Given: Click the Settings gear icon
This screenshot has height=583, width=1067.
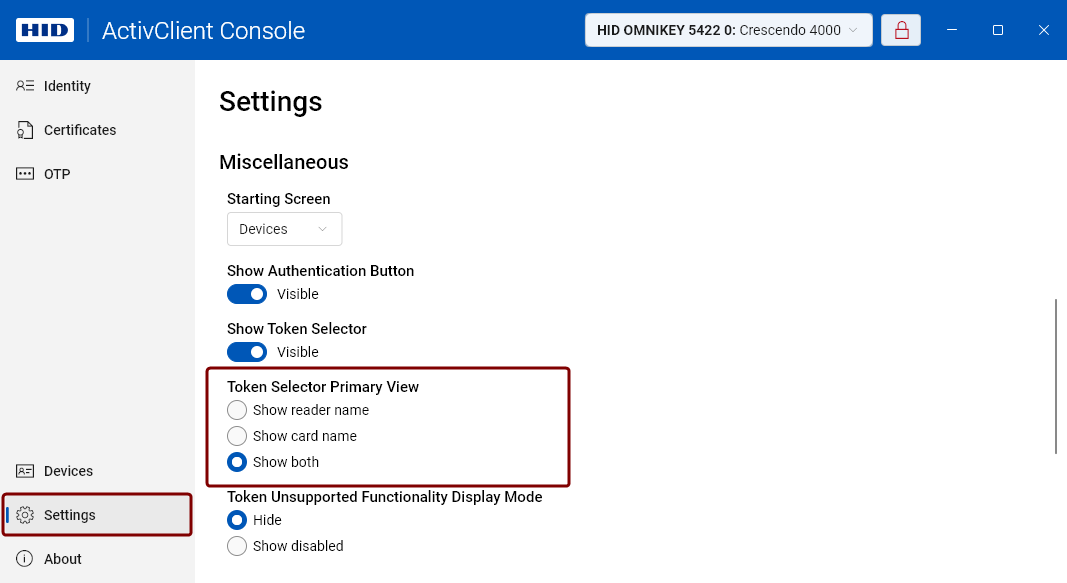Looking at the screenshot, I should 25,515.
